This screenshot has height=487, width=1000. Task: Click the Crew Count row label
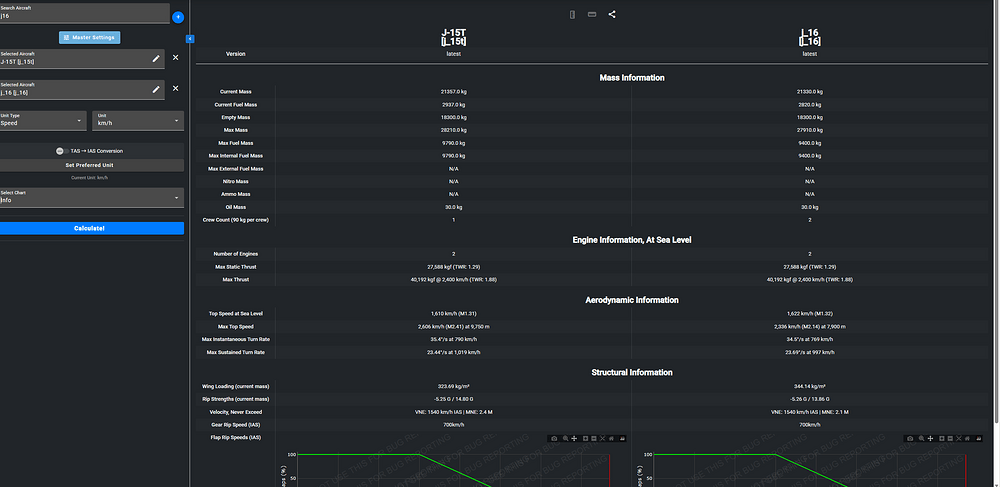pos(235,219)
